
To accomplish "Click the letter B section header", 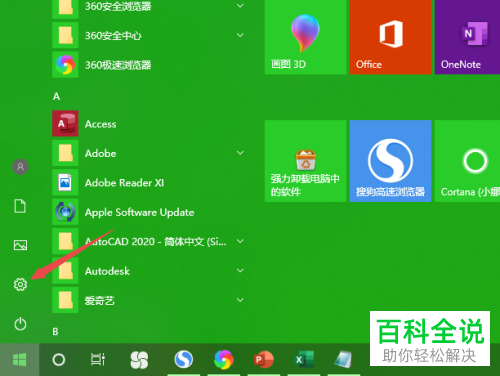I will click(x=55, y=332).
